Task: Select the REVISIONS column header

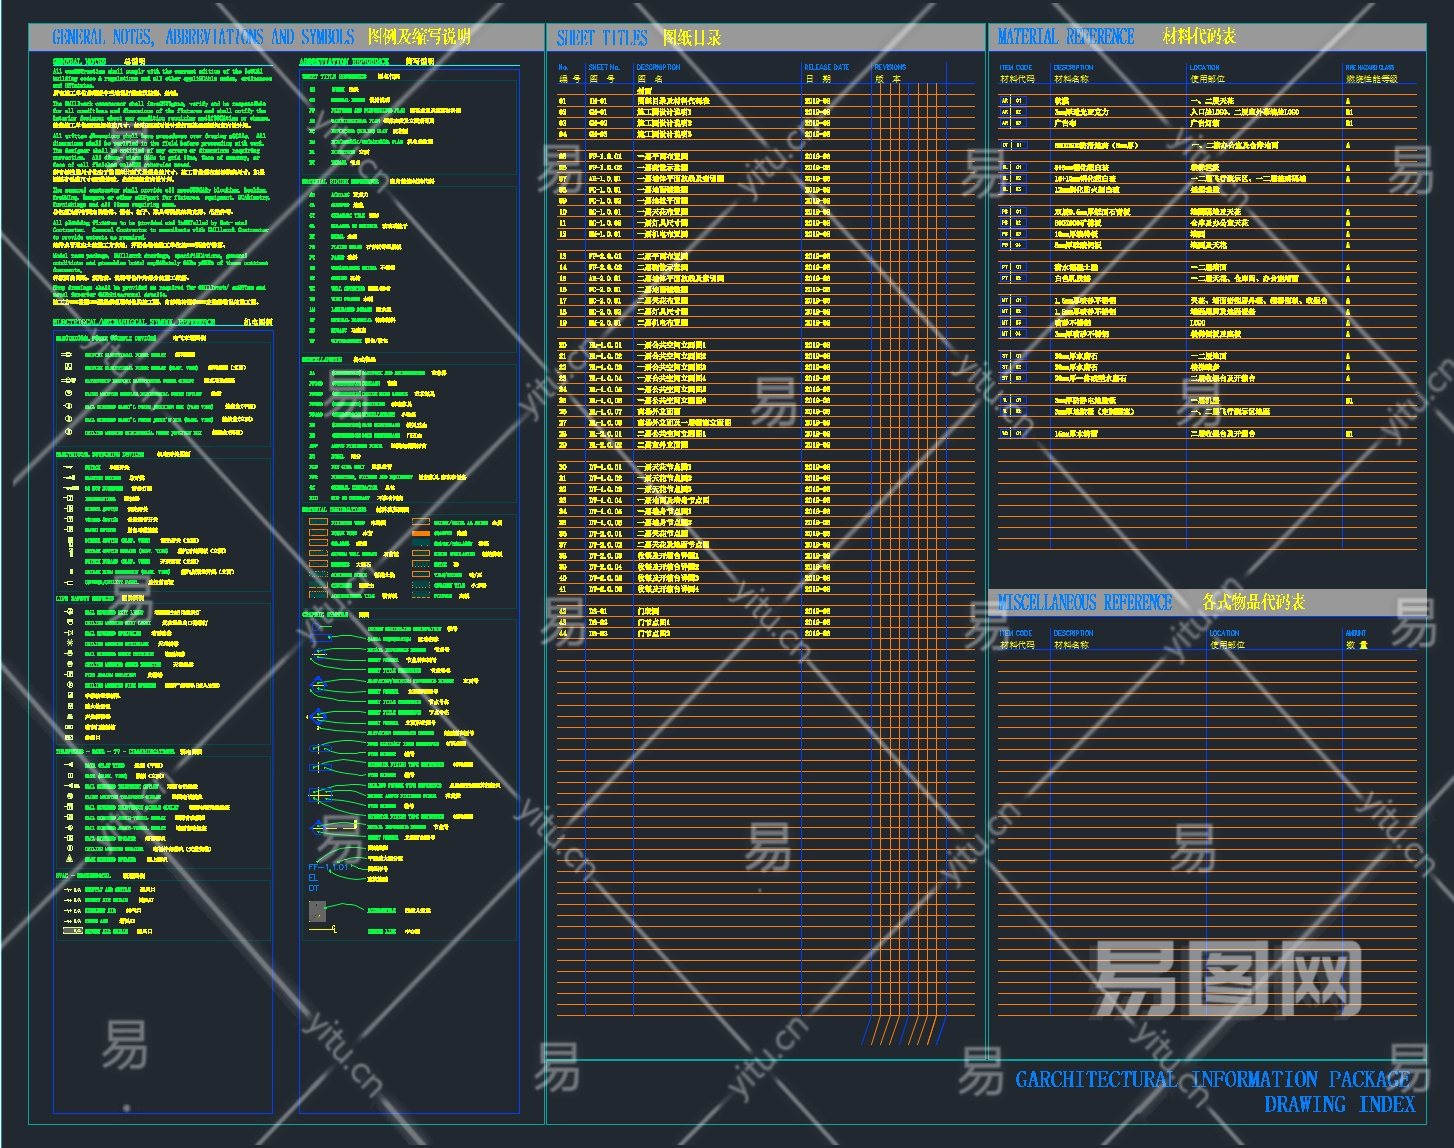Action: pyautogui.click(x=890, y=68)
